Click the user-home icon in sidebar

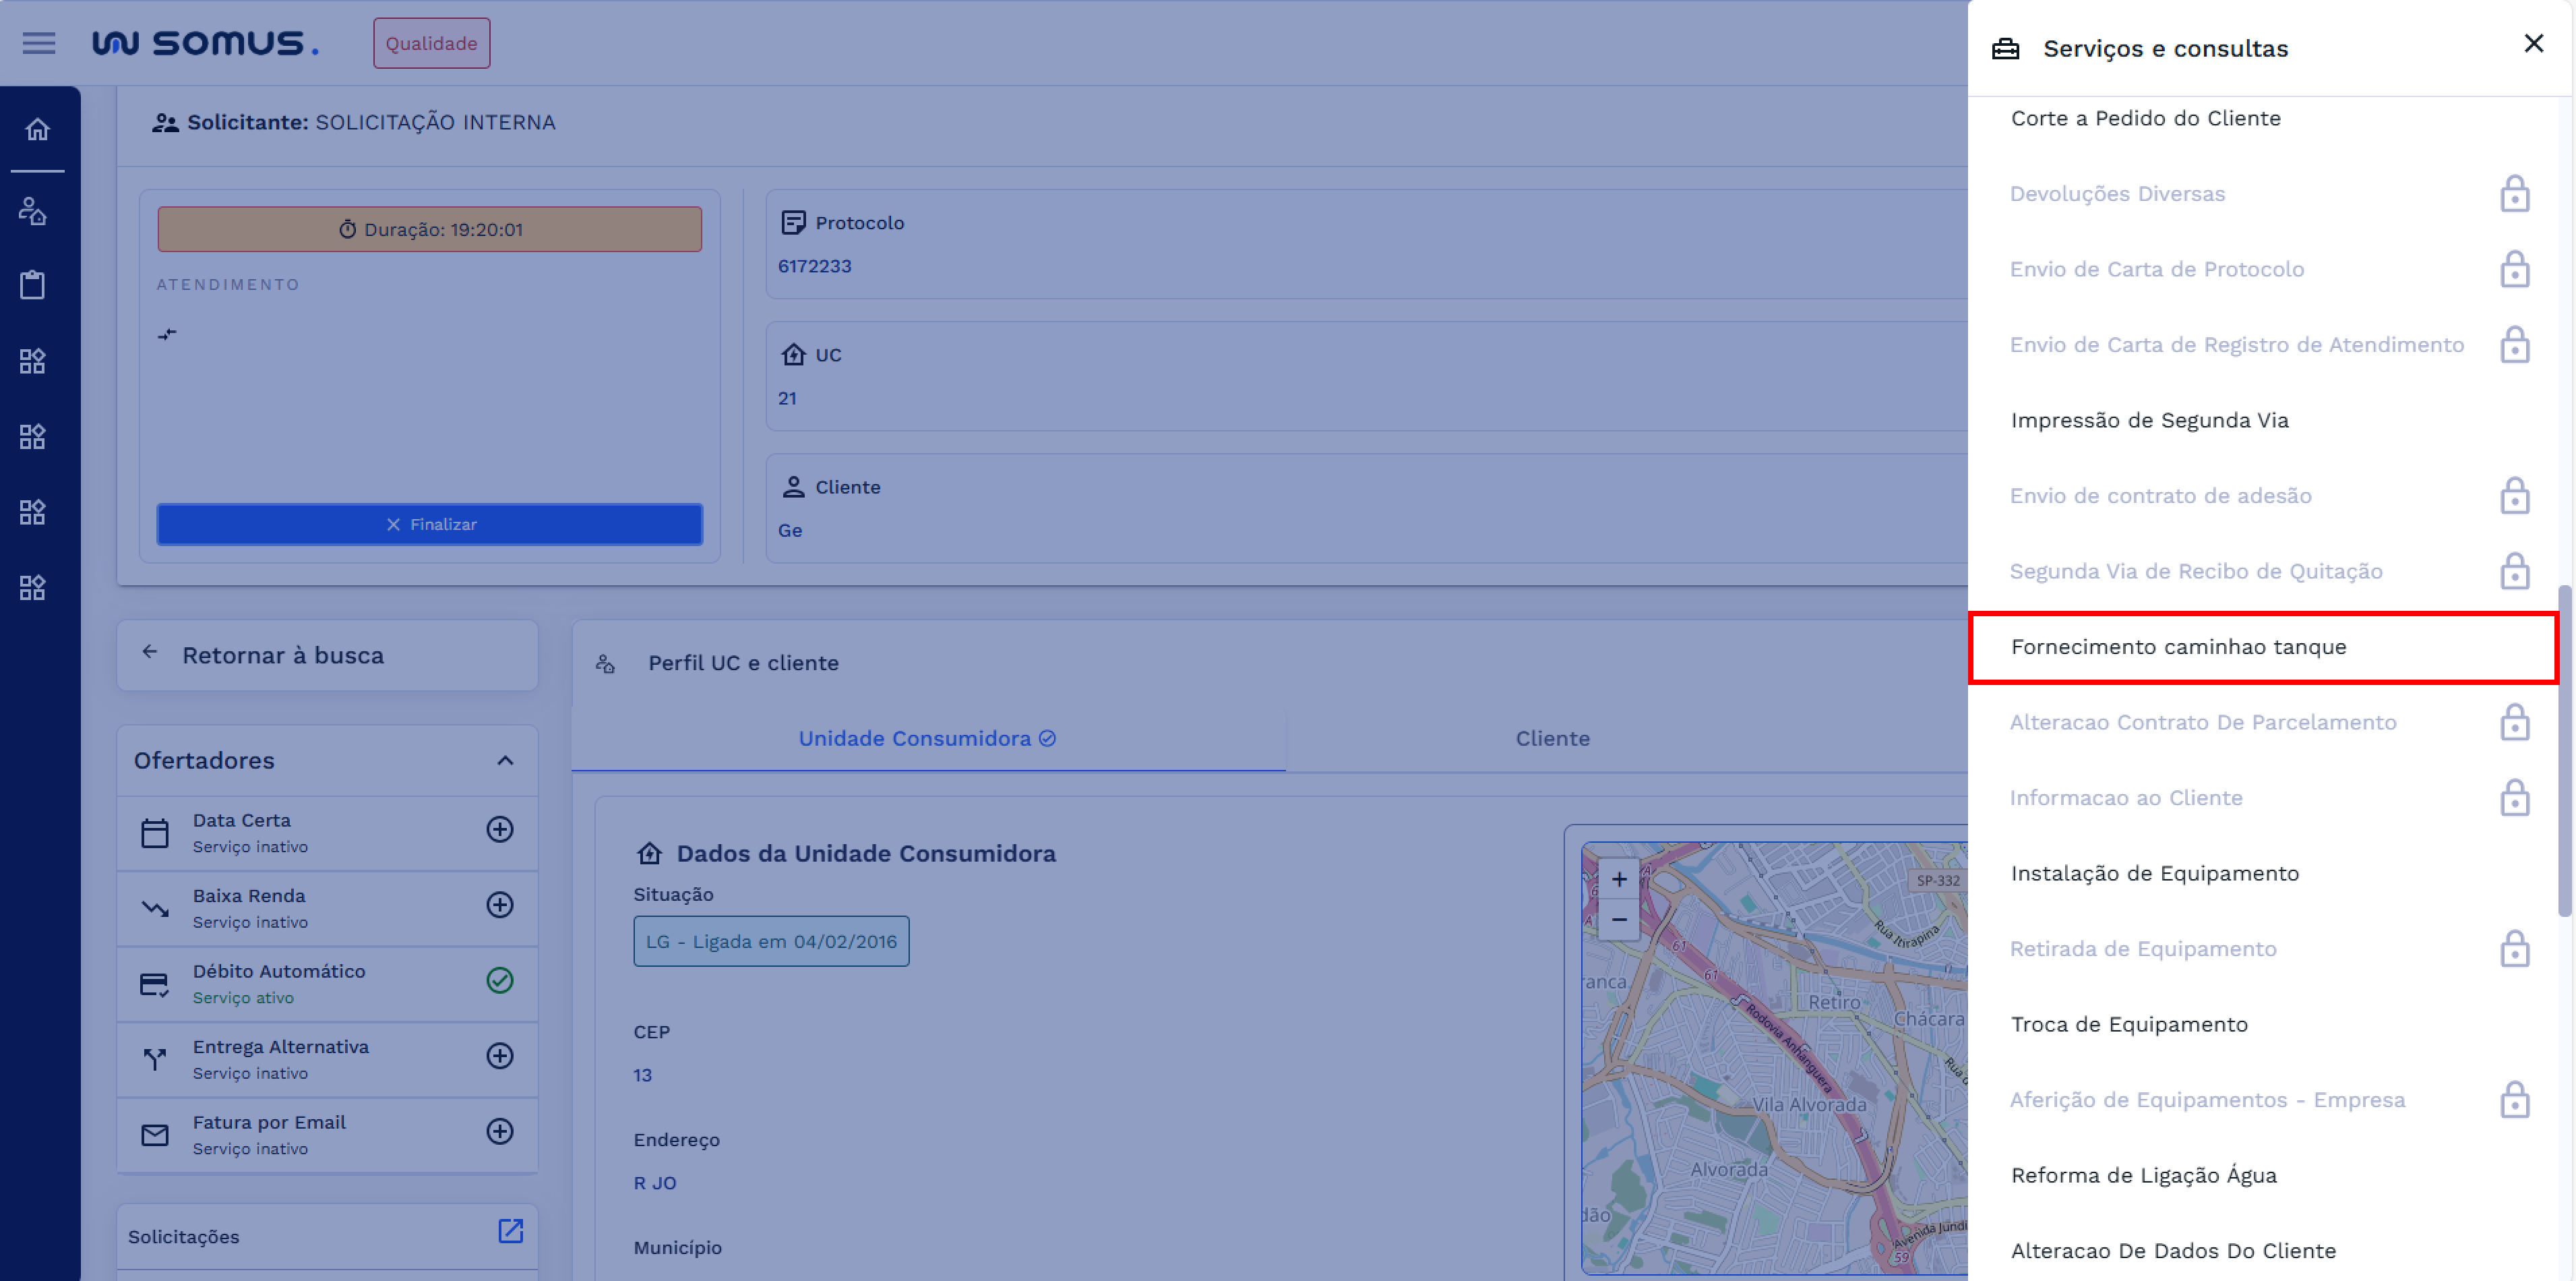point(33,211)
